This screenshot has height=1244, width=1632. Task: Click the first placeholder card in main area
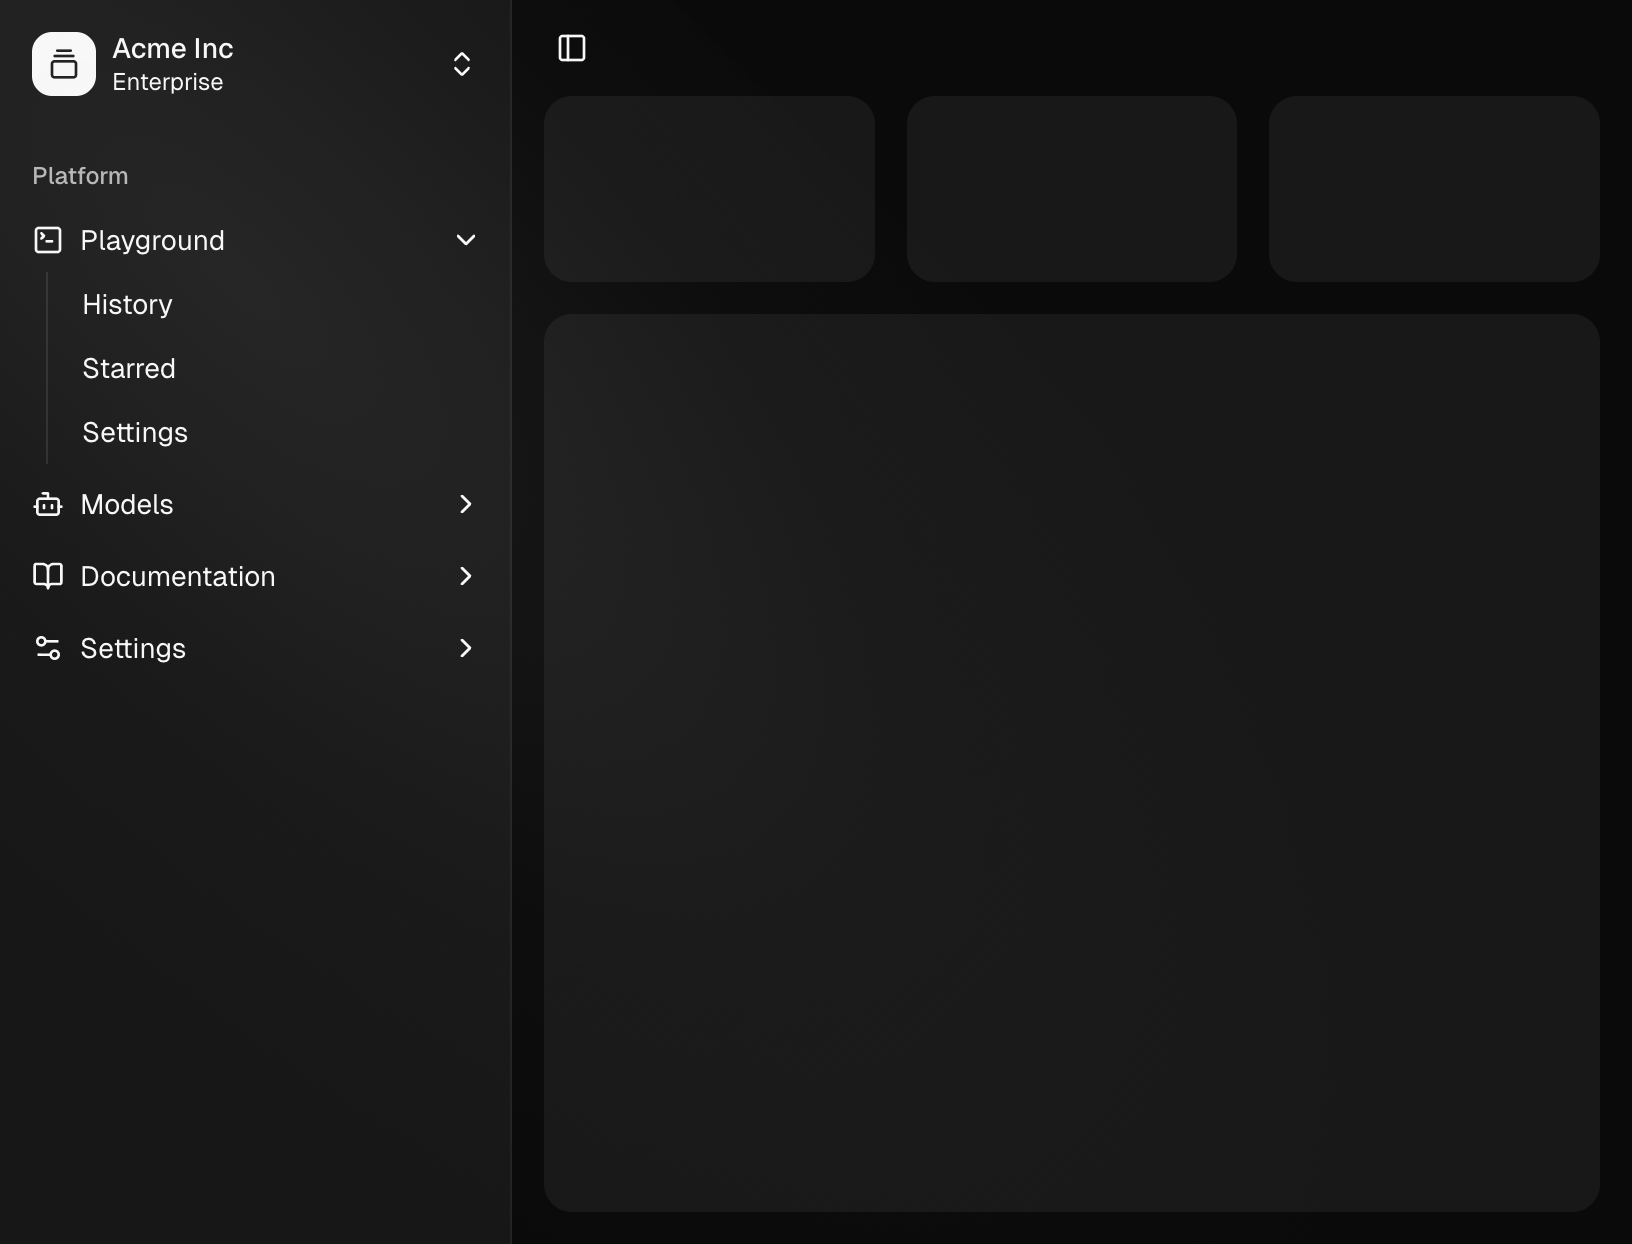[x=708, y=189]
